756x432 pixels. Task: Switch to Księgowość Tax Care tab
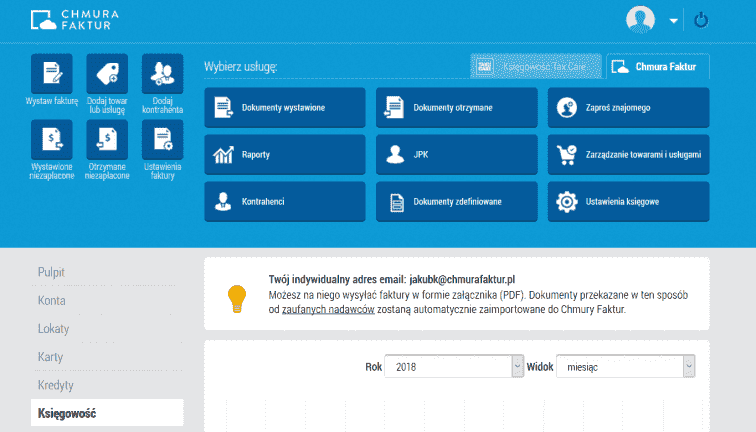point(536,67)
